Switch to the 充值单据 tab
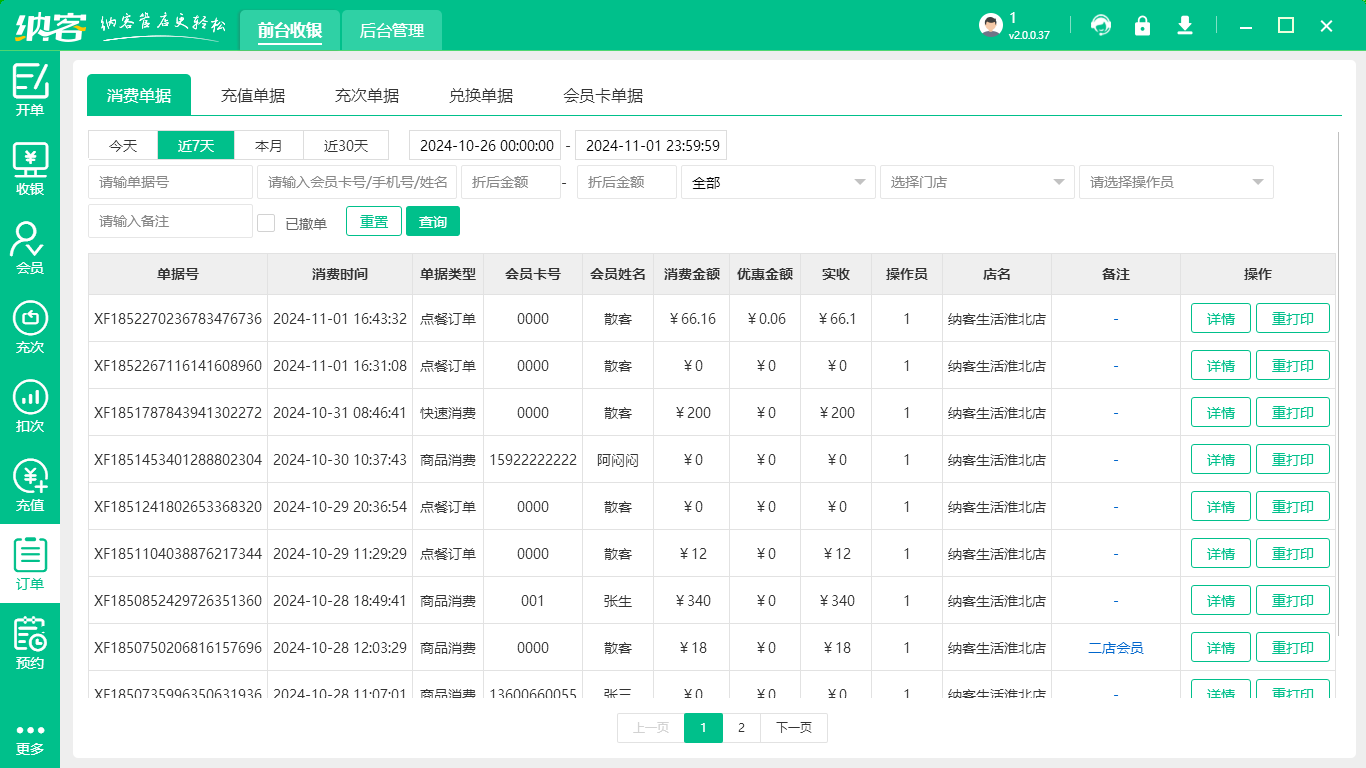Viewport: 1366px width, 768px height. (x=253, y=94)
